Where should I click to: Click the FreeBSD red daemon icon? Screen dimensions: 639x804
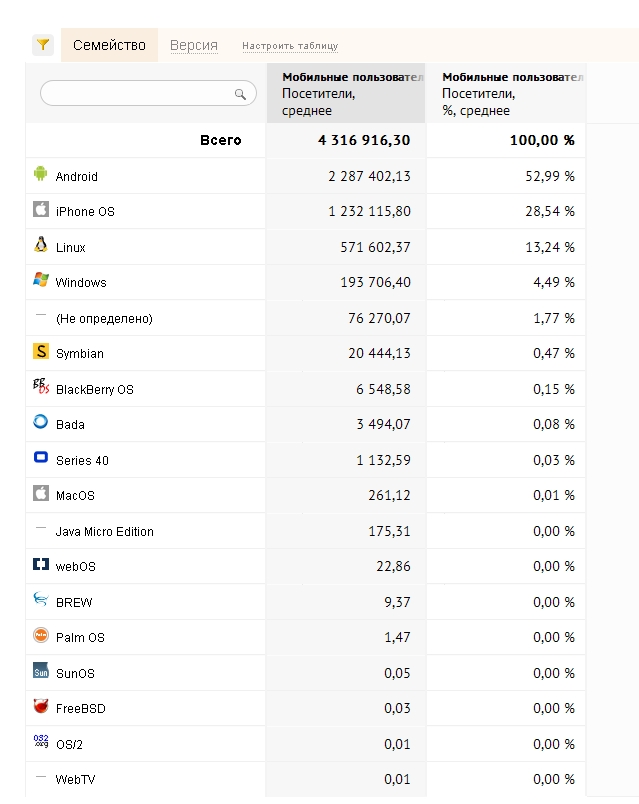tap(41, 706)
